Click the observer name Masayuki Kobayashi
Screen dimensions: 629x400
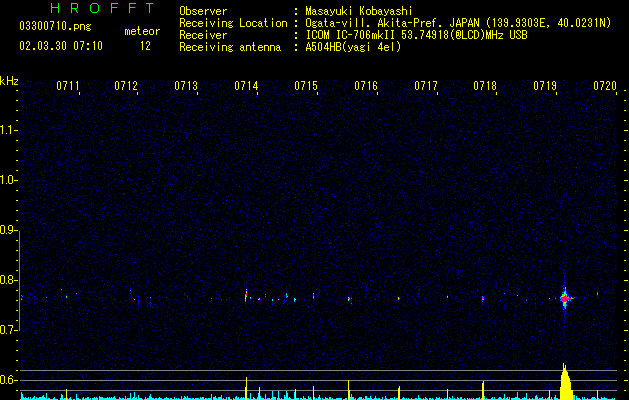(x=359, y=11)
